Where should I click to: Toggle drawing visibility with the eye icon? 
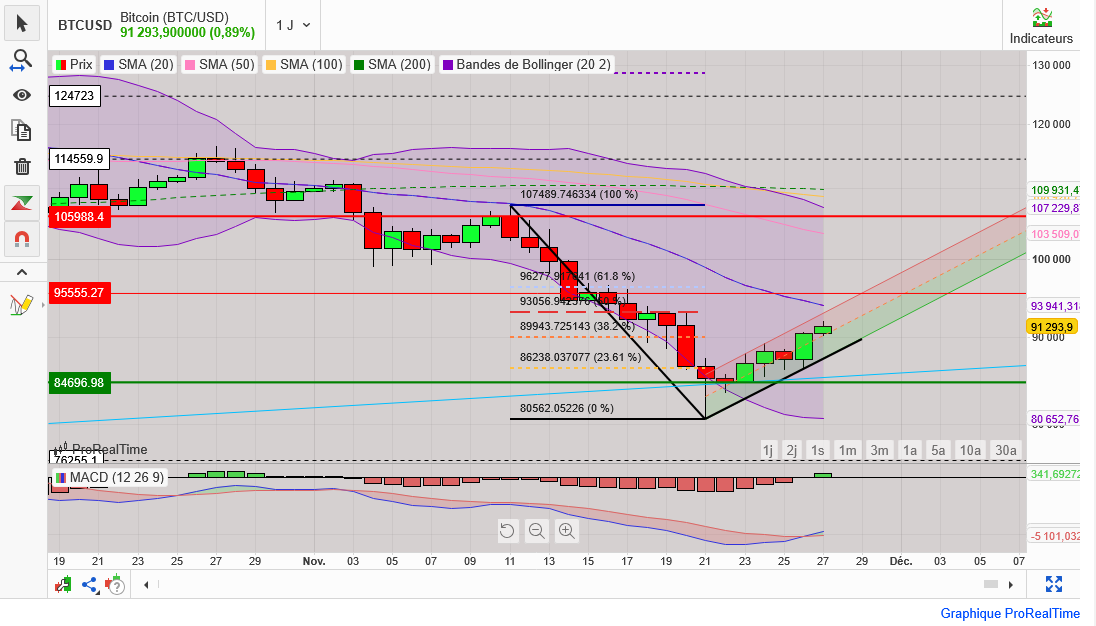pos(22,95)
